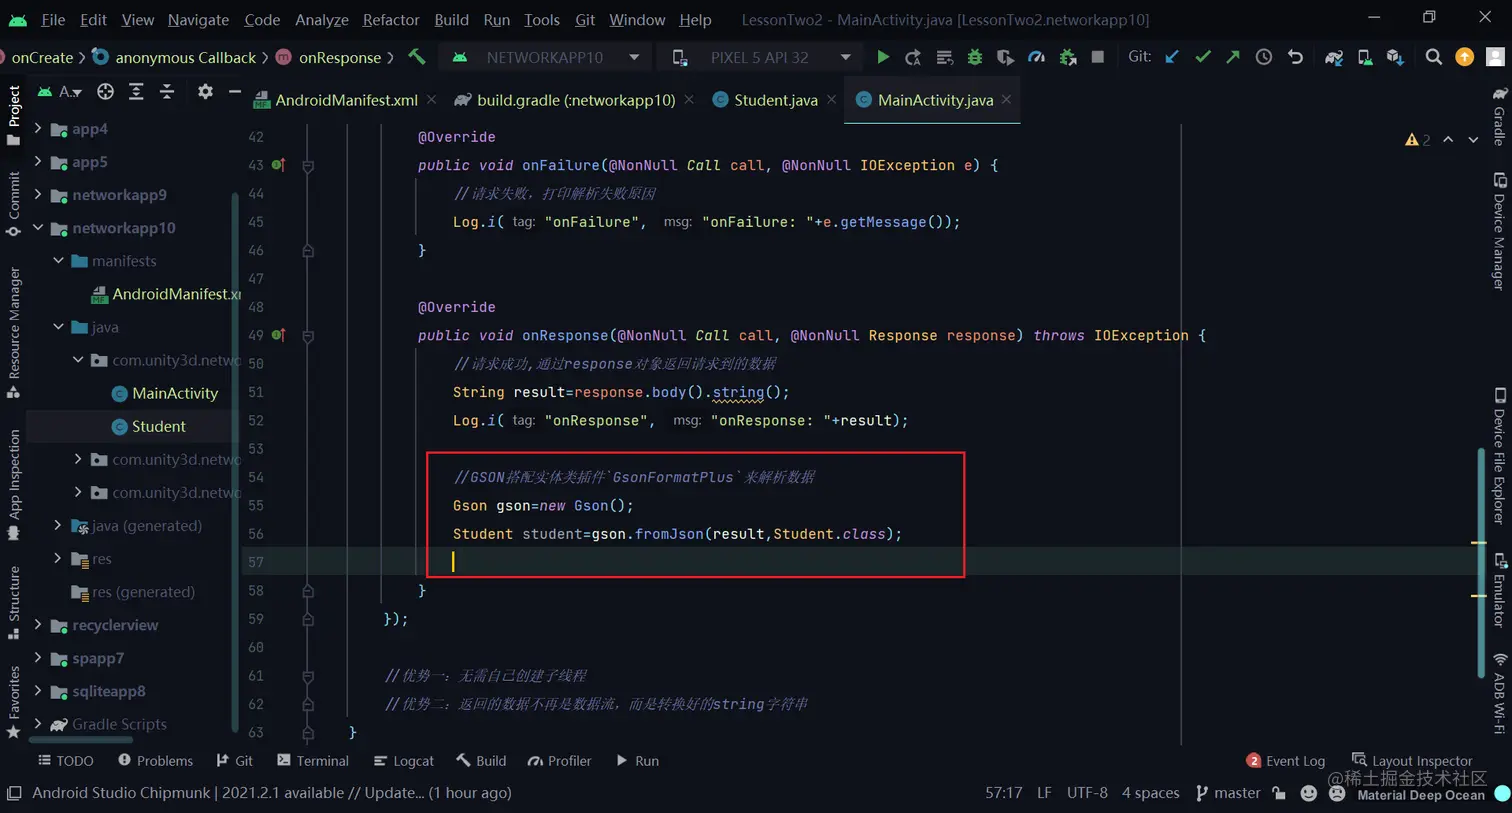Collapse the networkapp10 module
Viewport: 1512px width, 813px height.
[38, 228]
